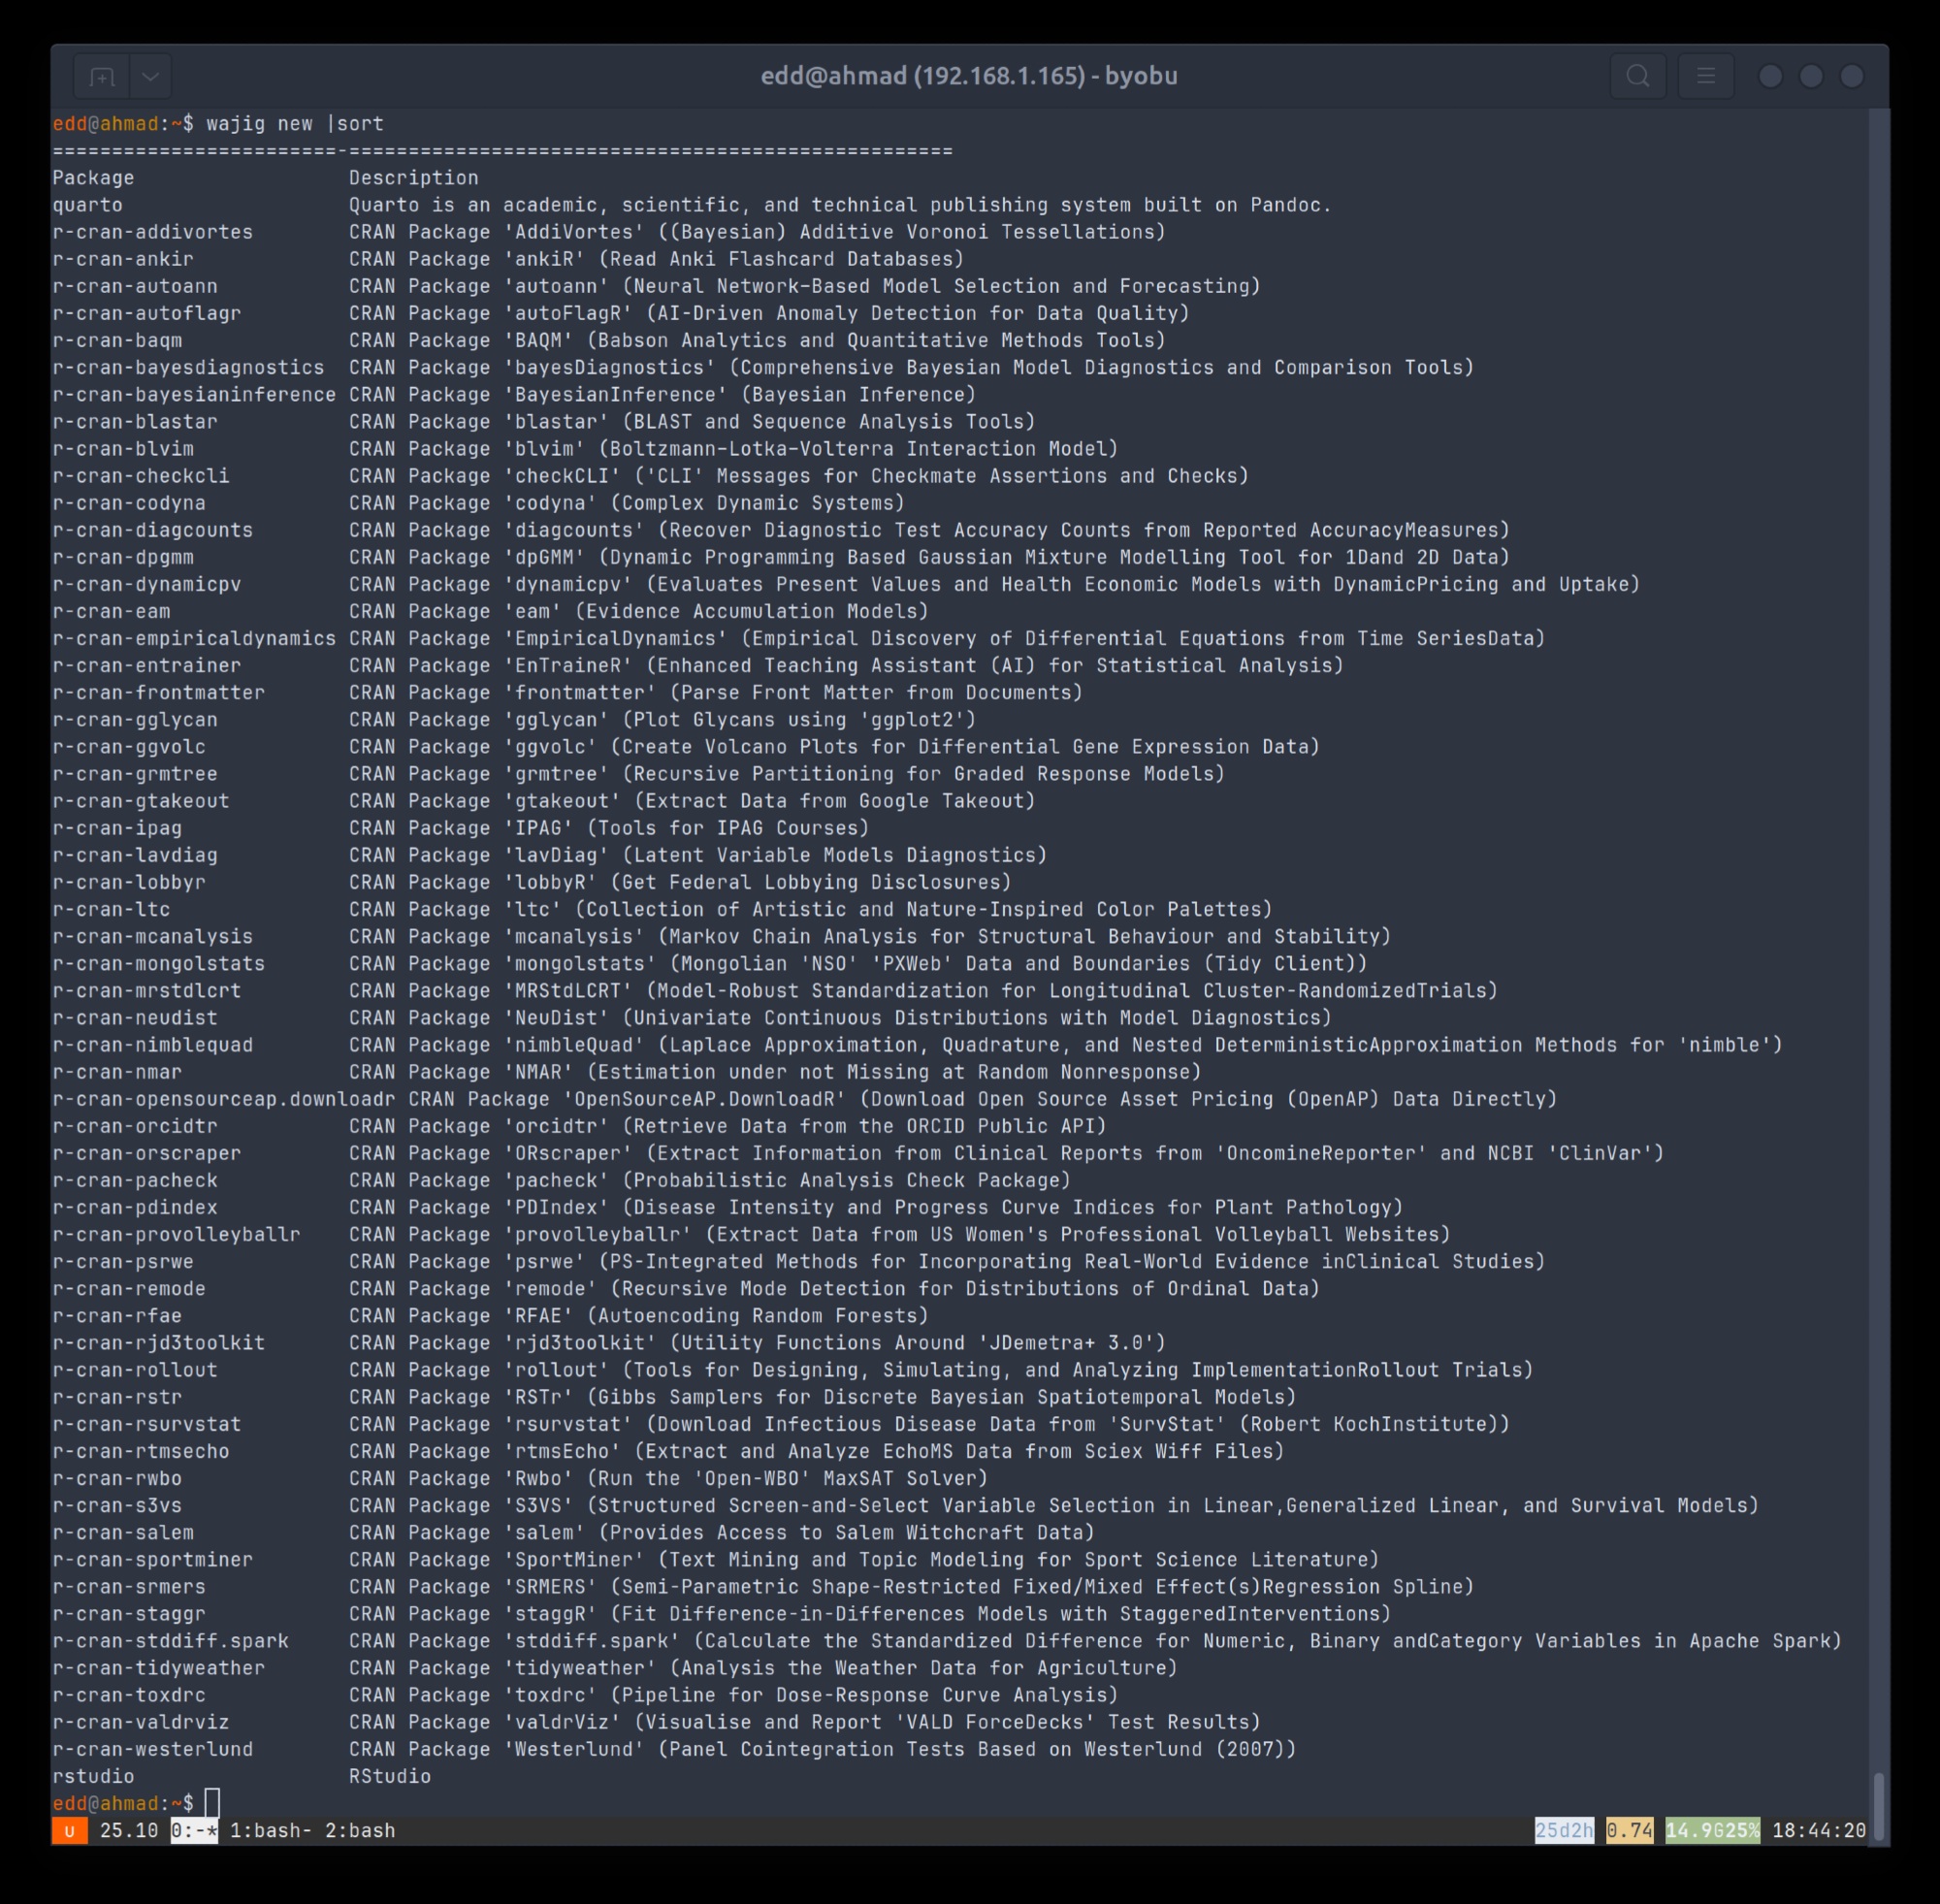Click the window title edd@ahmad byobu
Viewport: 1940px width, 1904px height.
tap(968, 76)
